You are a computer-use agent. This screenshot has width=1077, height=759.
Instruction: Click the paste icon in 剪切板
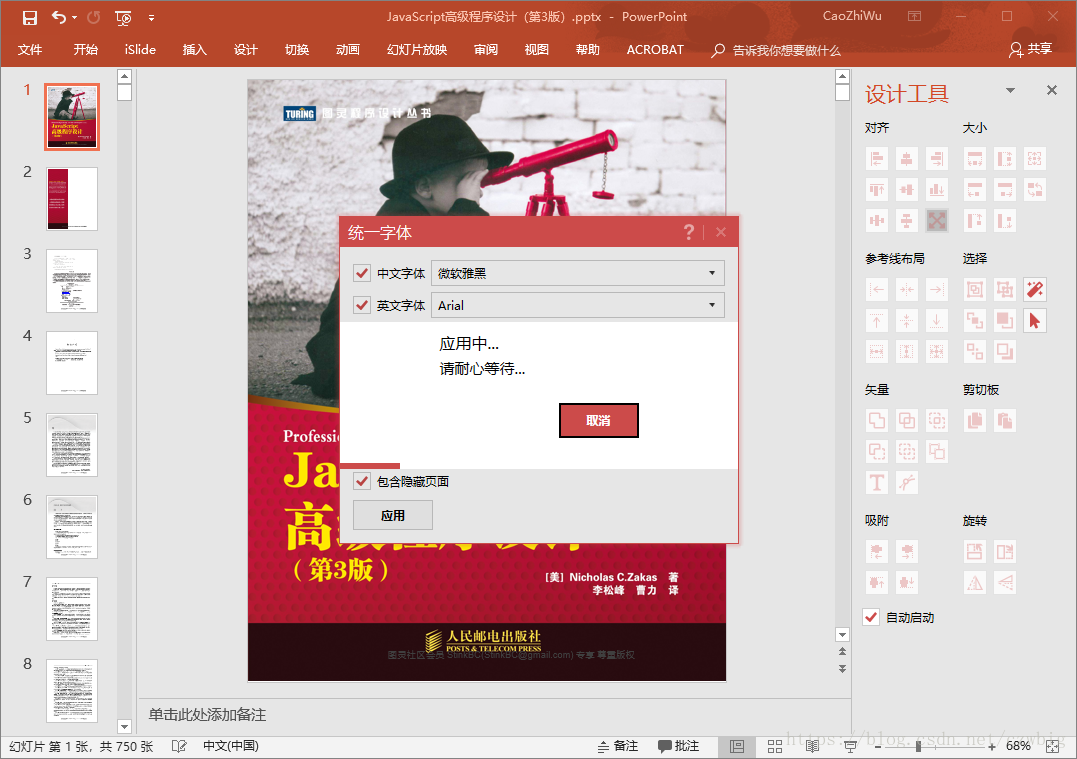(x=1004, y=420)
